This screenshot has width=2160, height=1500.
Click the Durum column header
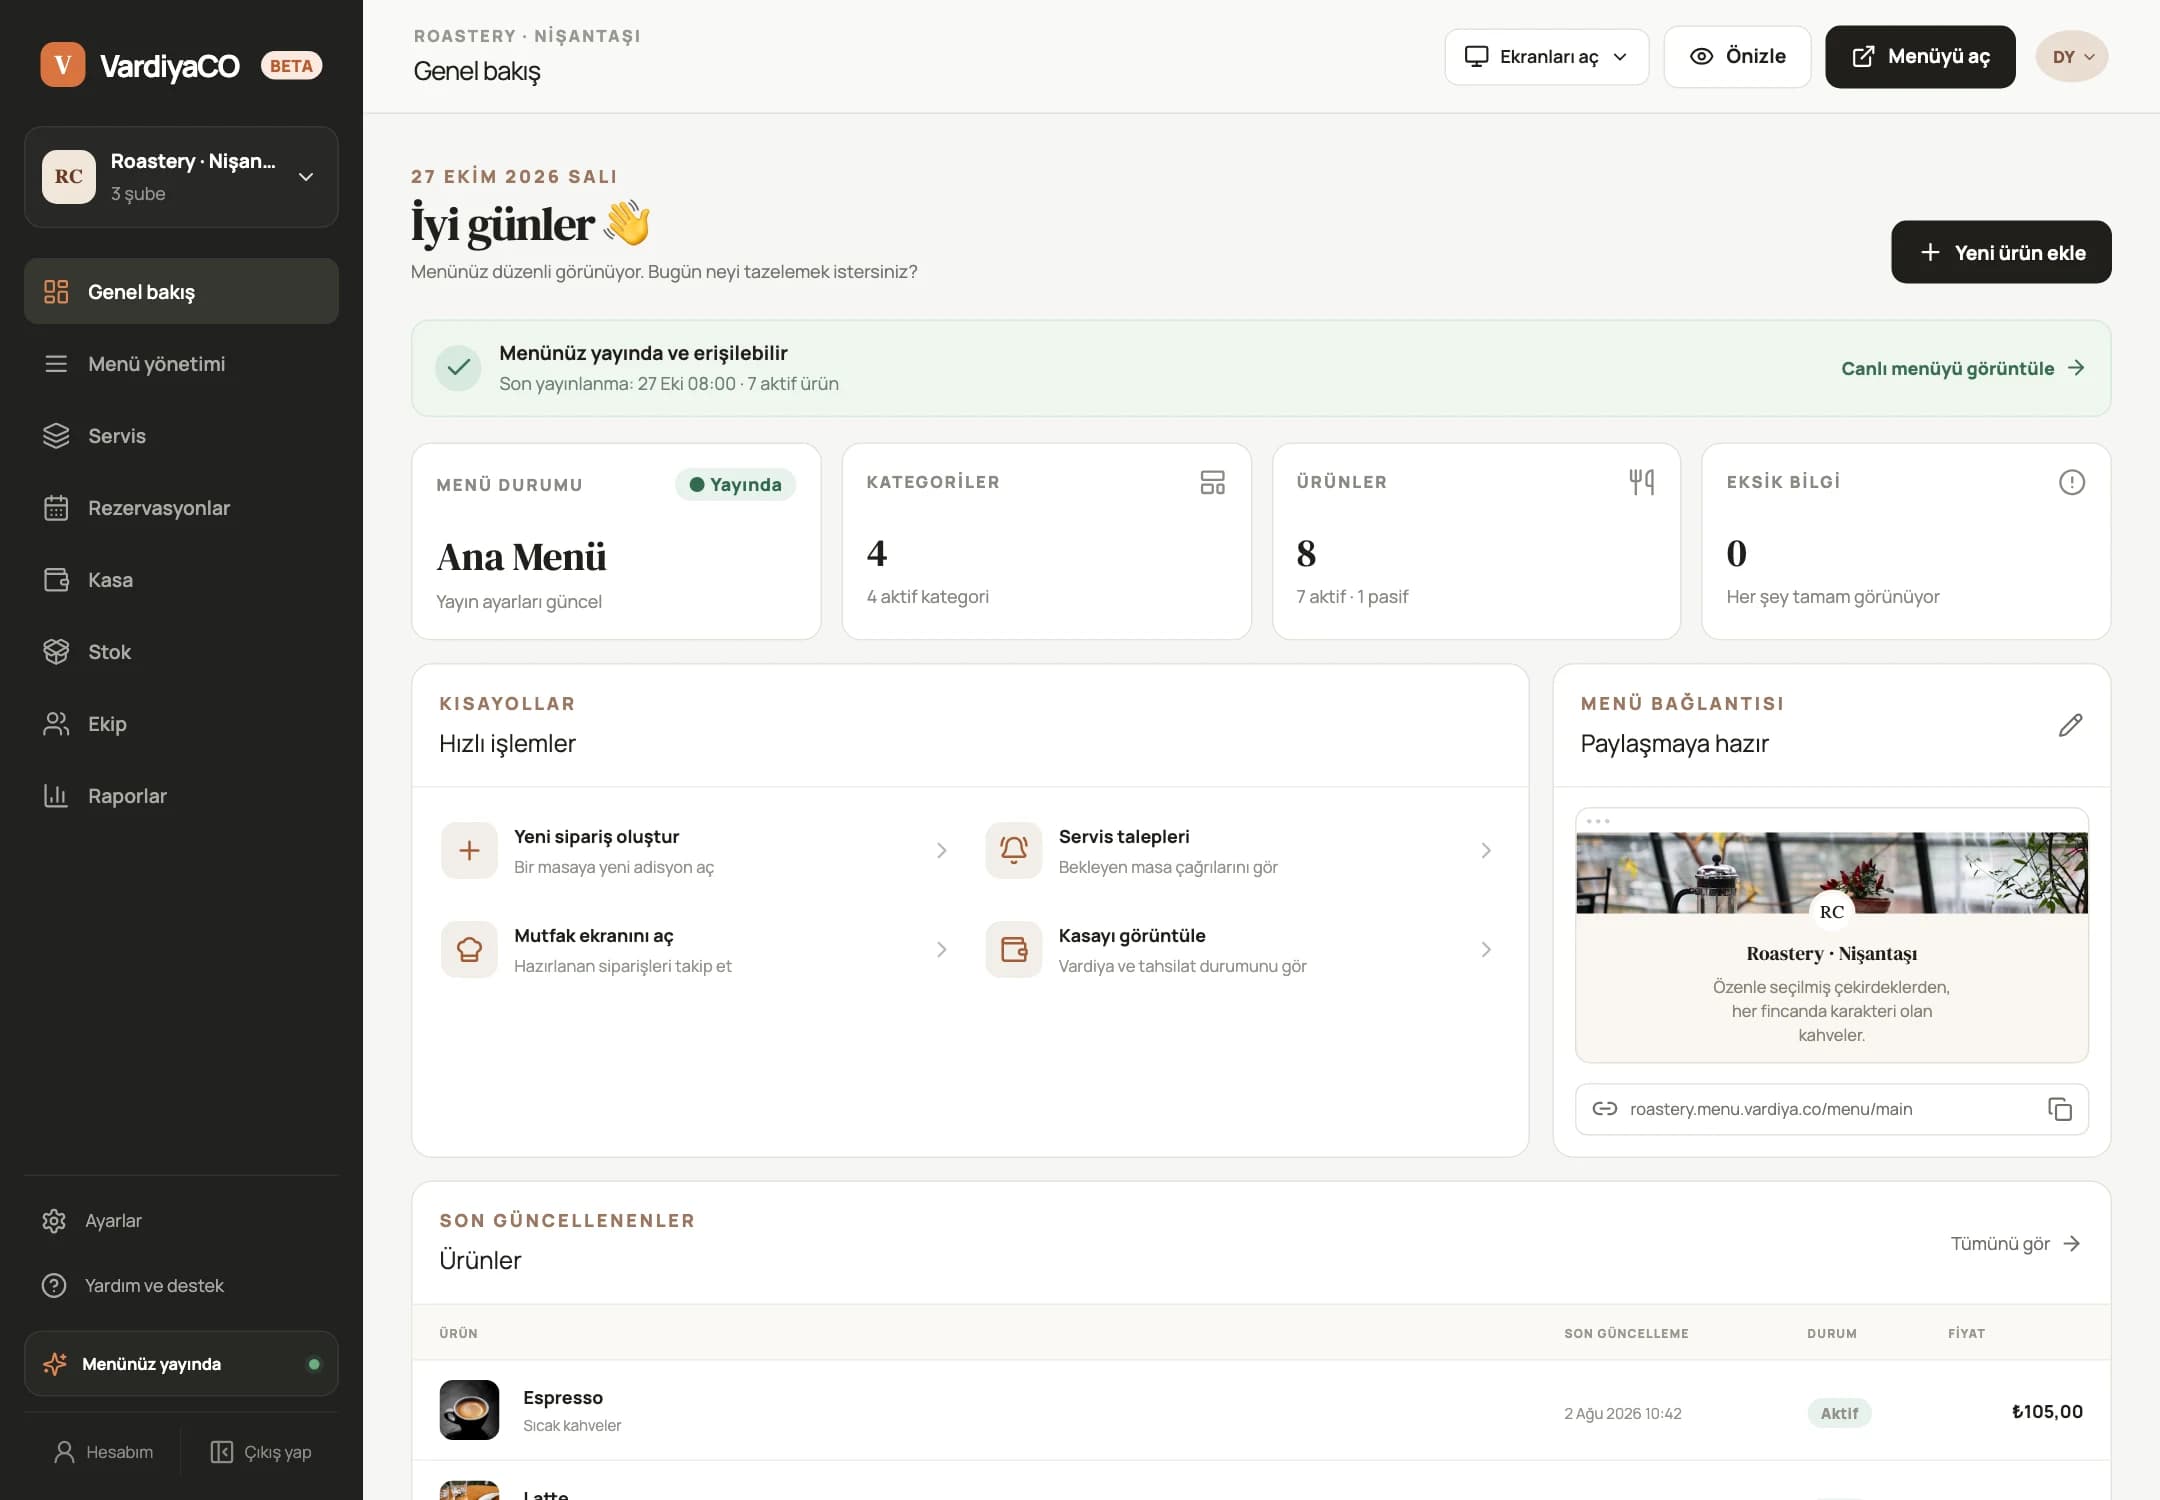click(1832, 1334)
